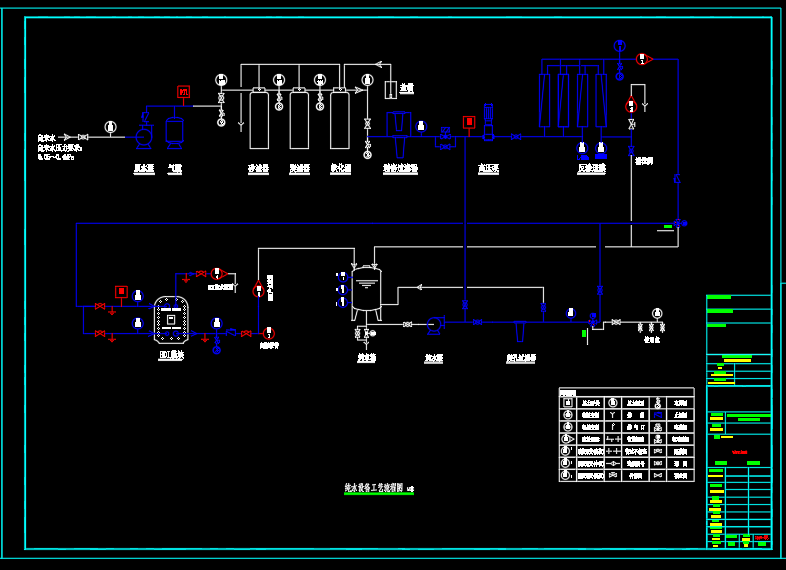Screen dimensions: 786x570
Task: Select the third tall softener tank
Action: pos(340,120)
